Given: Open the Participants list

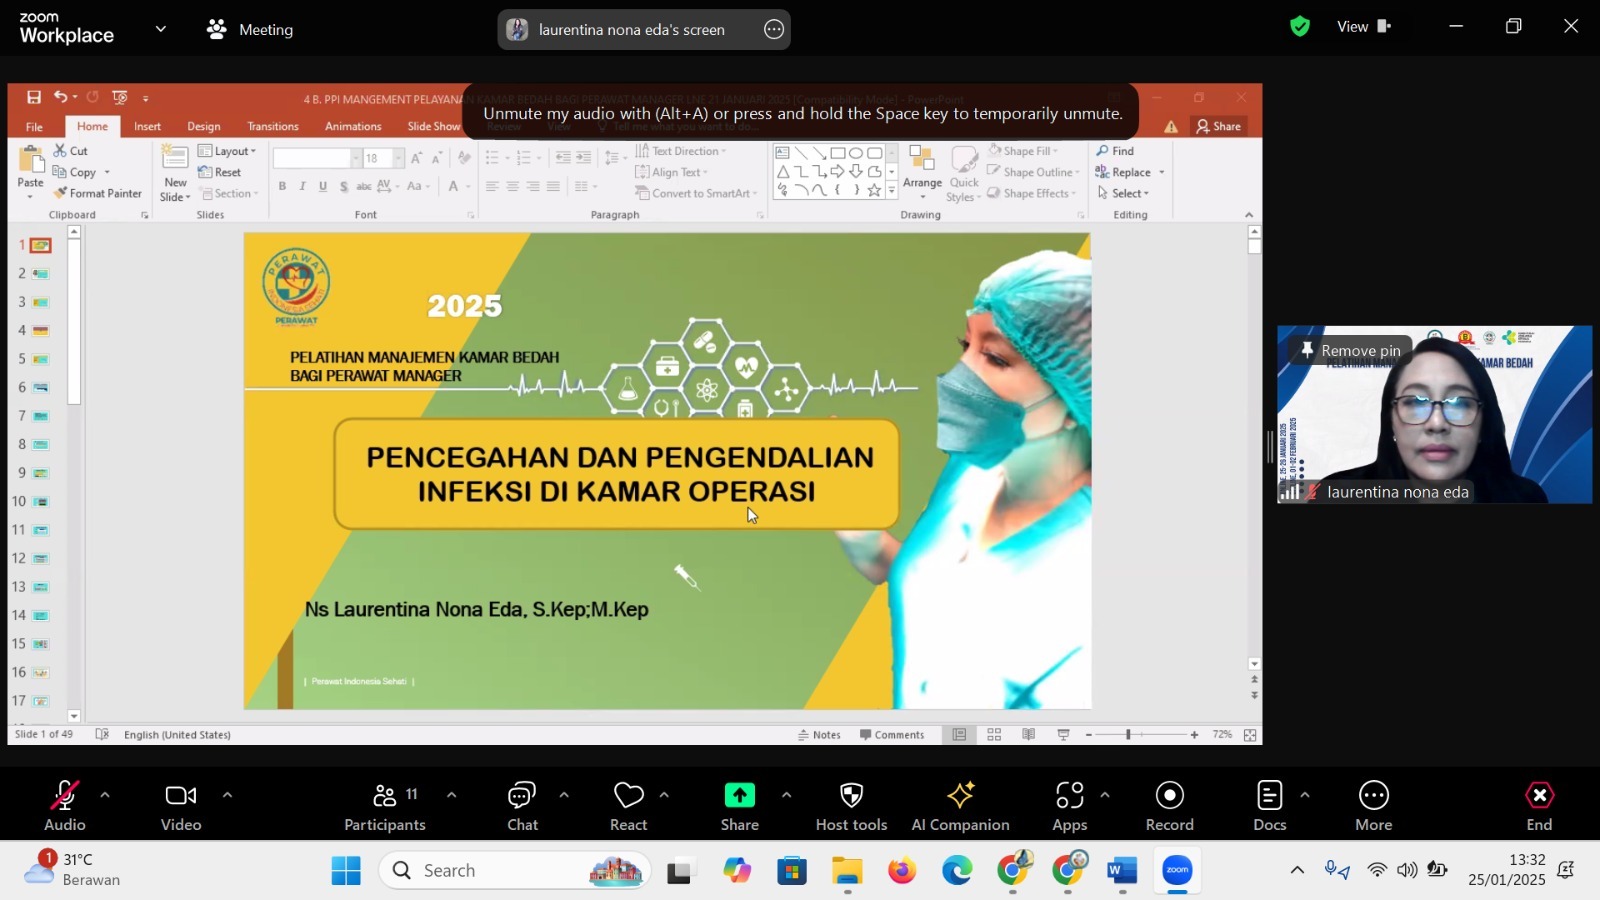Looking at the screenshot, I should click(385, 805).
